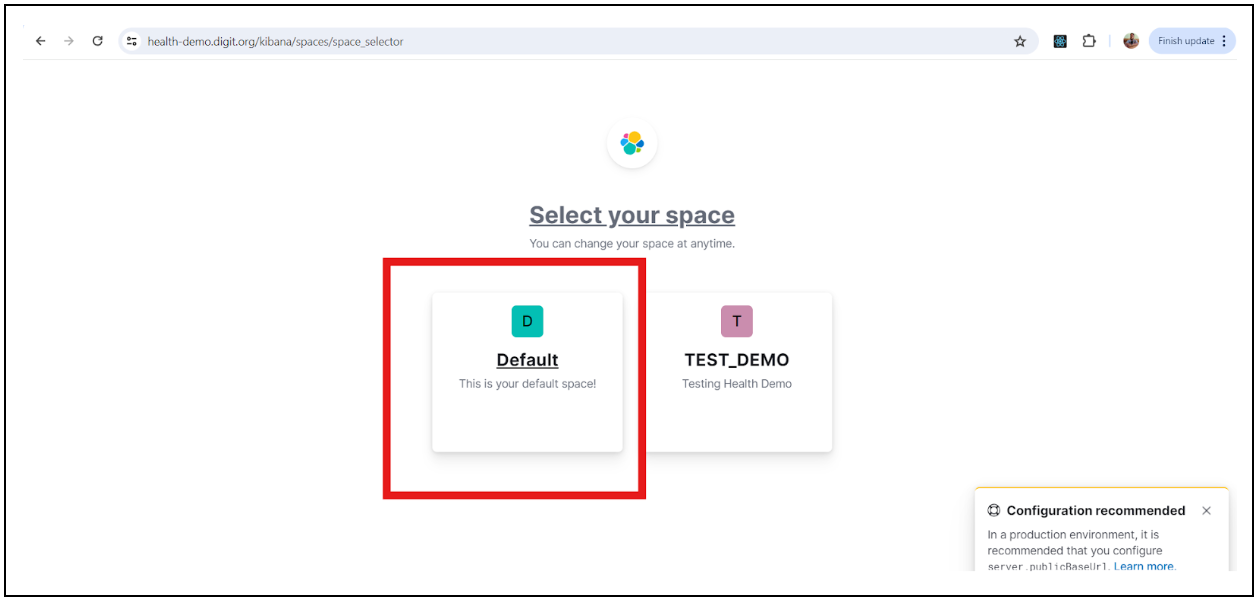Dismiss the Configuration recommended notification
This screenshot has height=604, width=1258.
point(1206,510)
